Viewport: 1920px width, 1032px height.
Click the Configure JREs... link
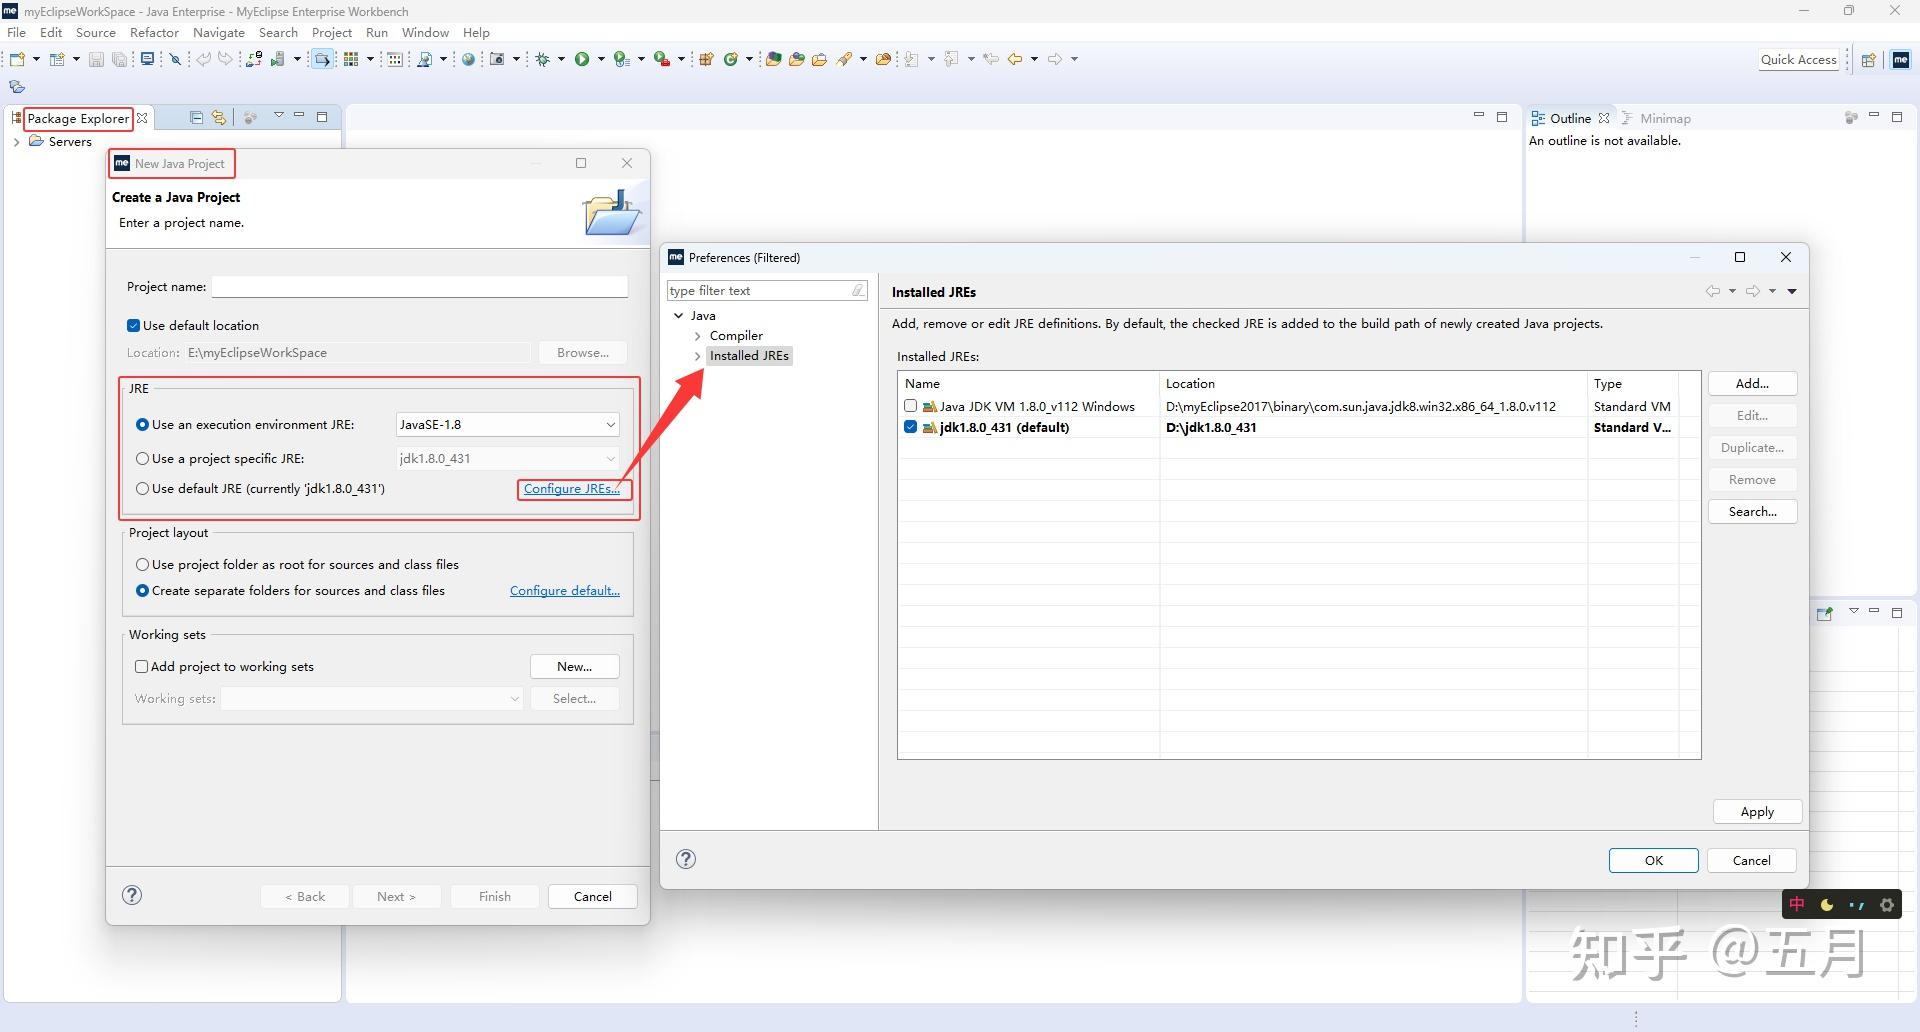point(572,489)
